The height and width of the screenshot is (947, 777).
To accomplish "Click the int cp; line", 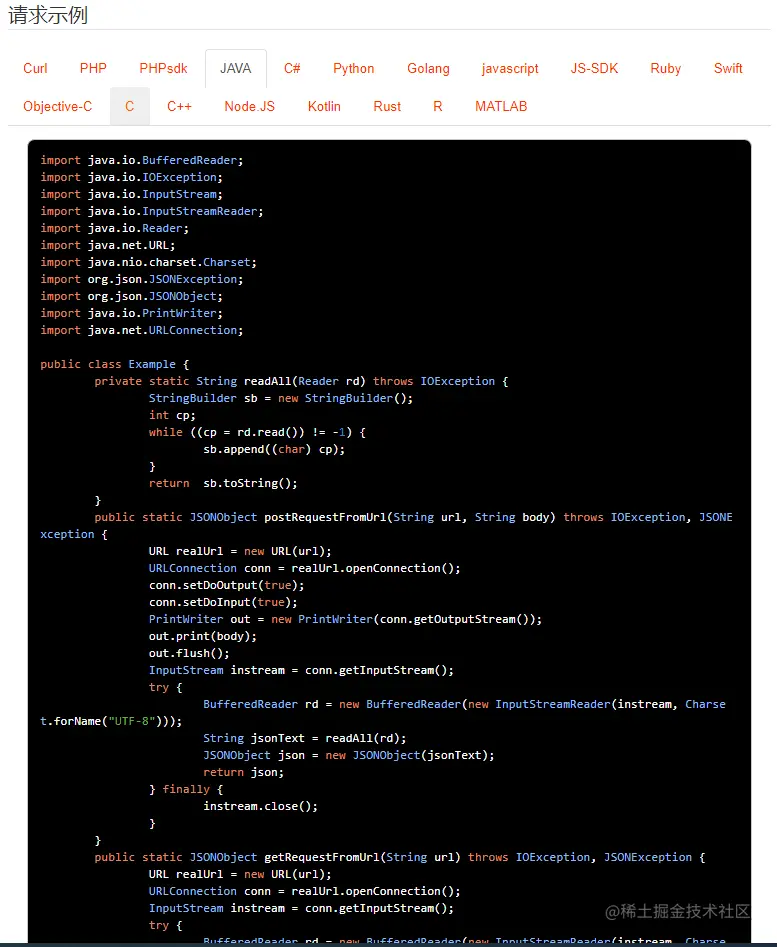I will (x=172, y=415).
